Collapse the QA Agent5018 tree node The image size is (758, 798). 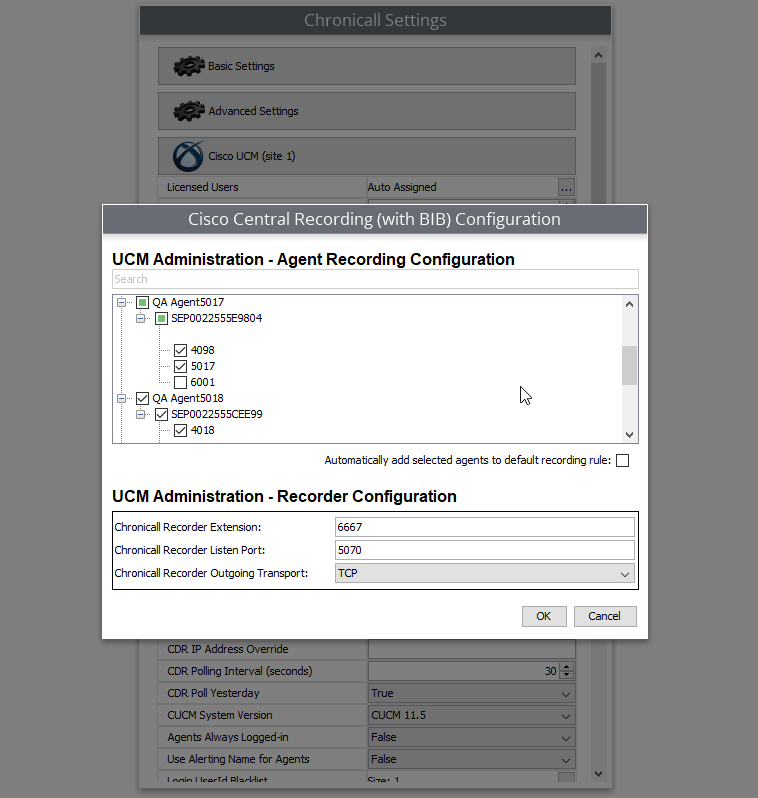tap(121, 398)
